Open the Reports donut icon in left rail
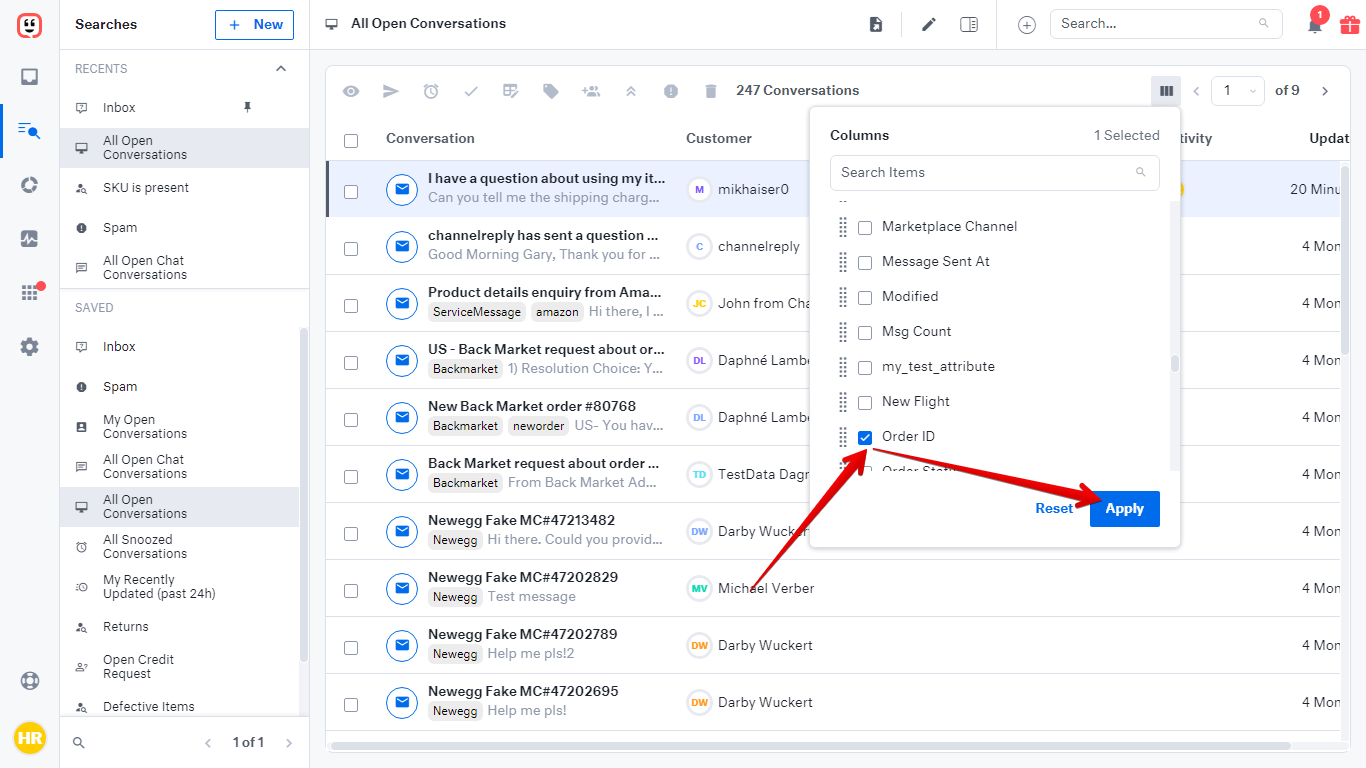This screenshot has width=1366, height=768. 29,185
